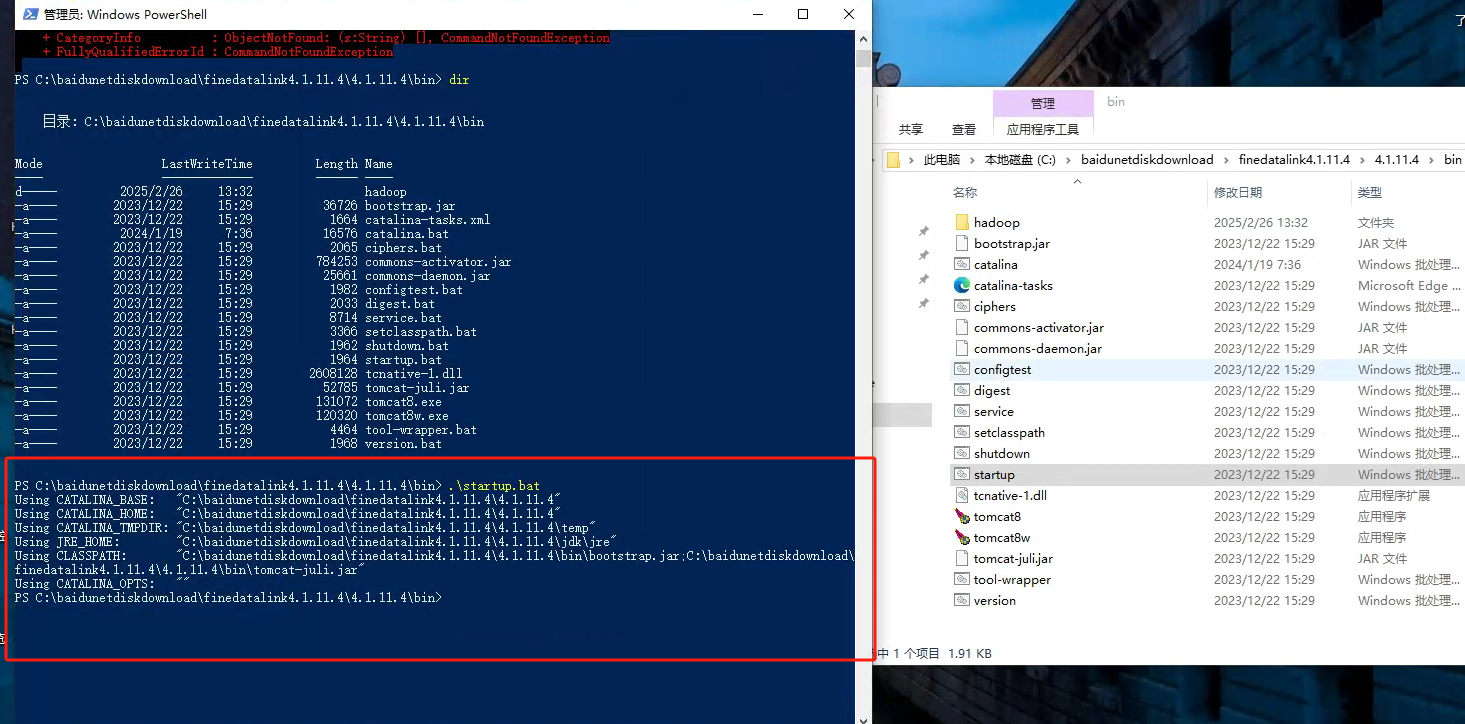Click the catalina modified date 2024/1/19 7:36
Screen dimensions: 1465x724
[1257, 264]
